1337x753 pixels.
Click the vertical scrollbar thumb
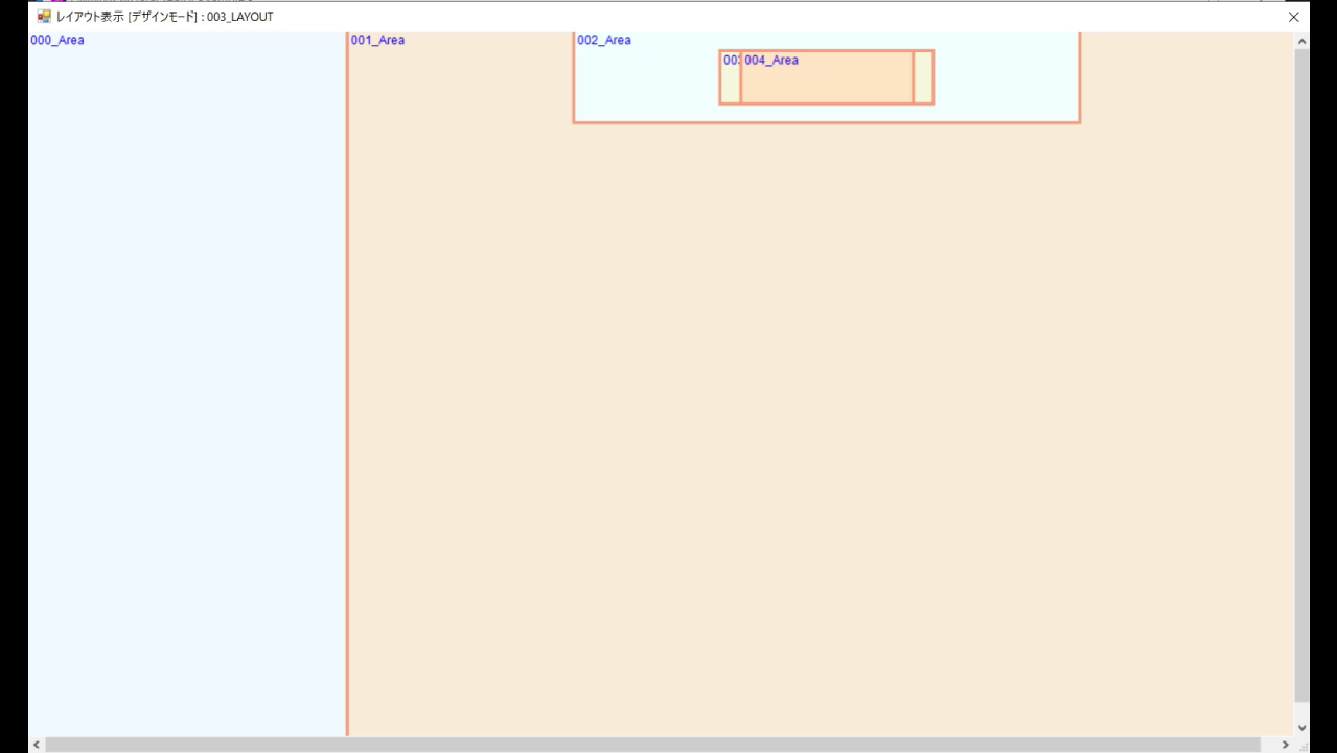click(x=1302, y=375)
